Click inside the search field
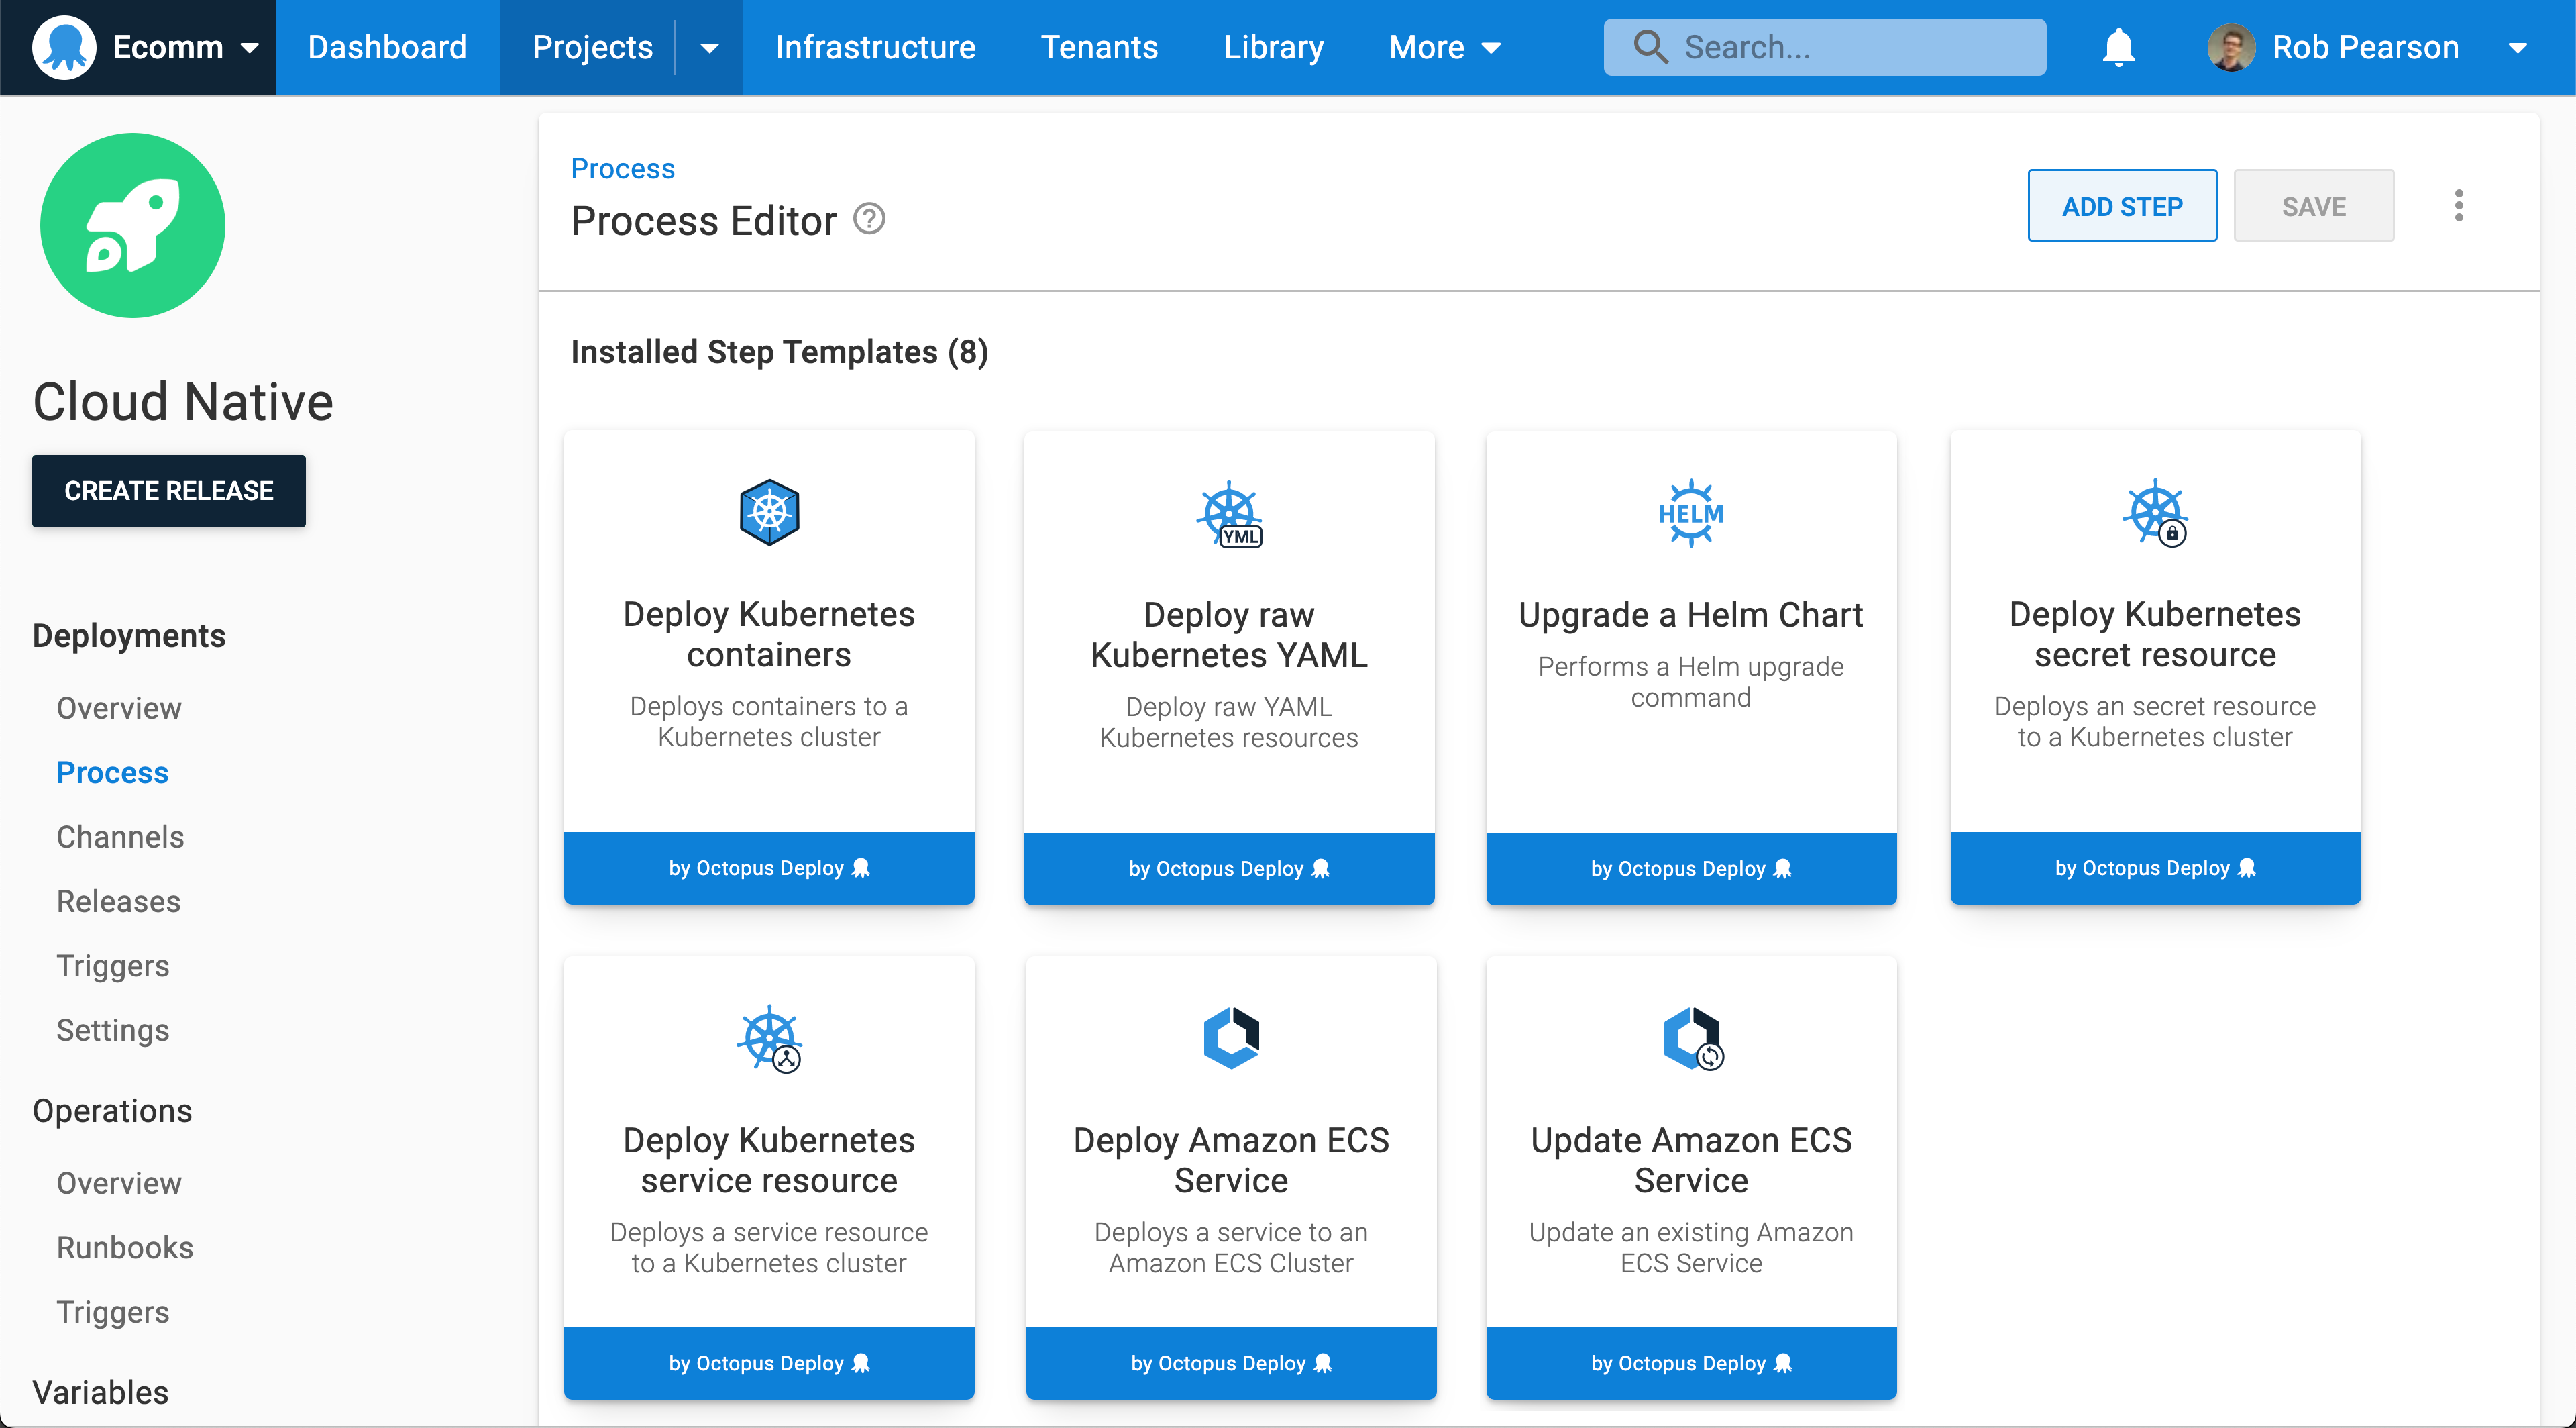The width and height of the screenshot is (2576, 1428). click(x=1824, y=46)
